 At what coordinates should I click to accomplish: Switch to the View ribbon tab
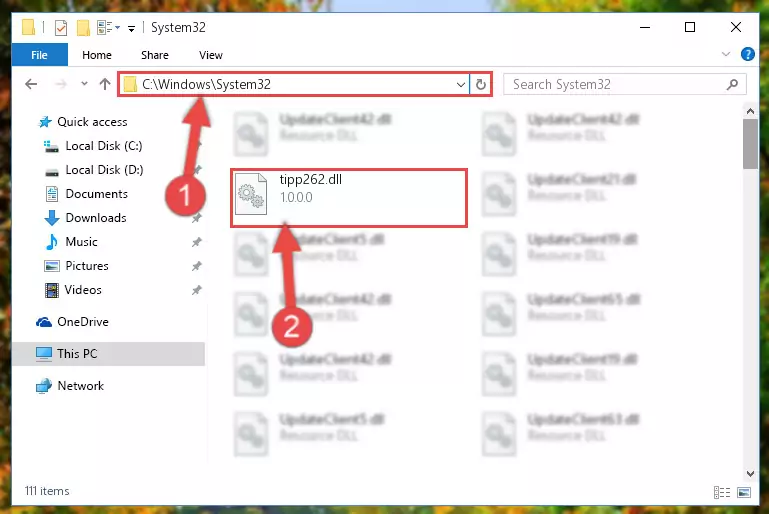(211, 55)
